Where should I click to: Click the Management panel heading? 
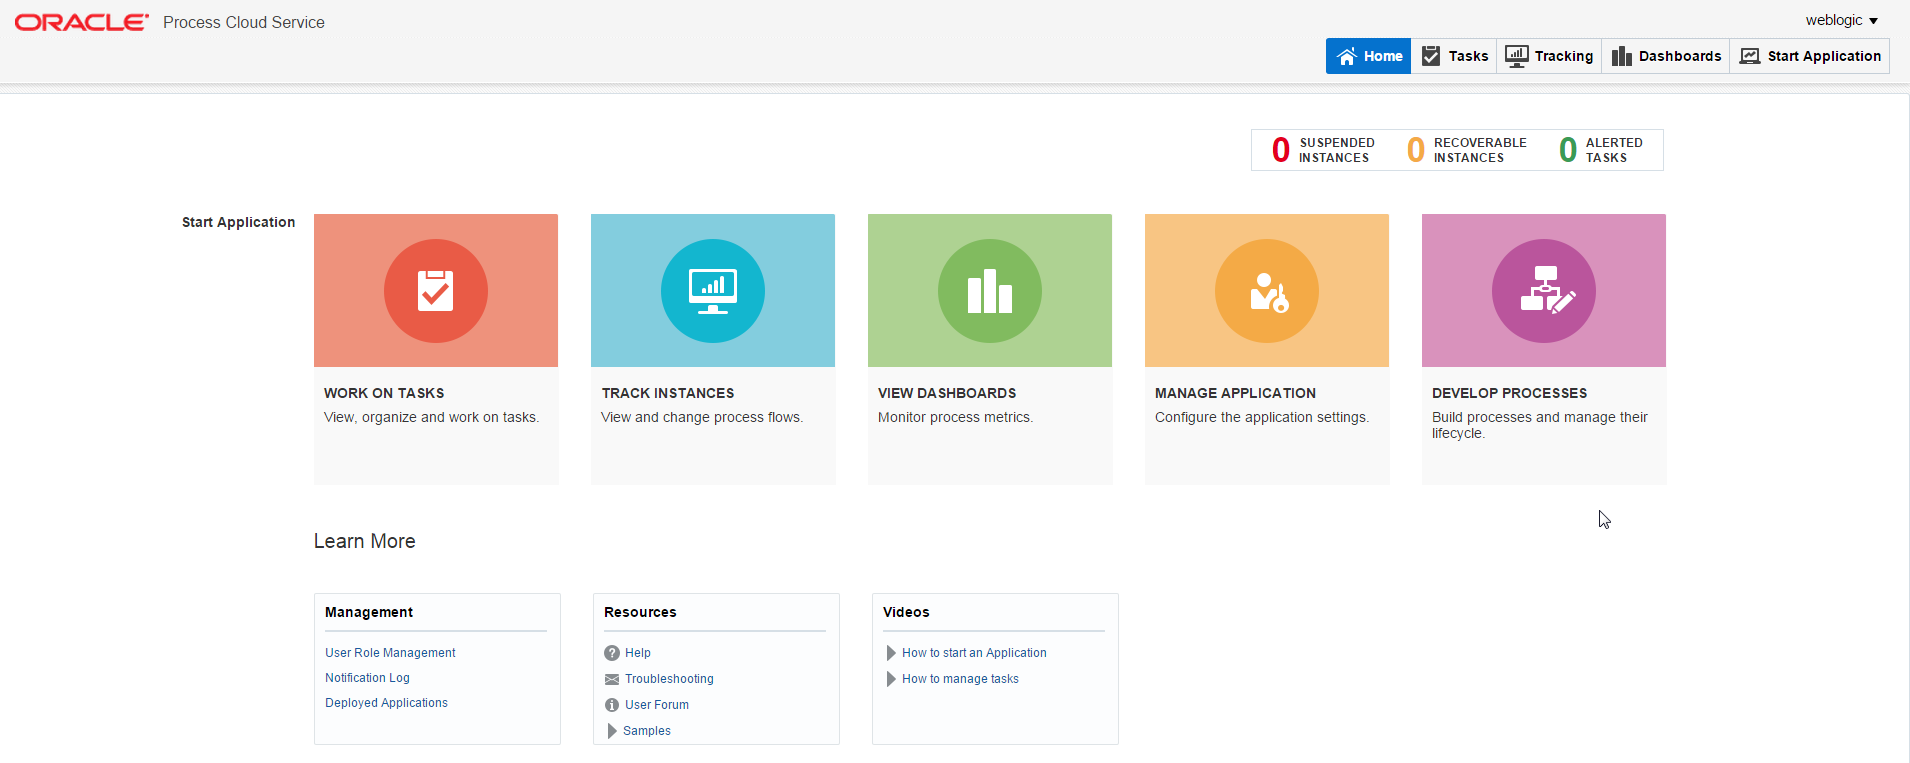tap(369, 612)
